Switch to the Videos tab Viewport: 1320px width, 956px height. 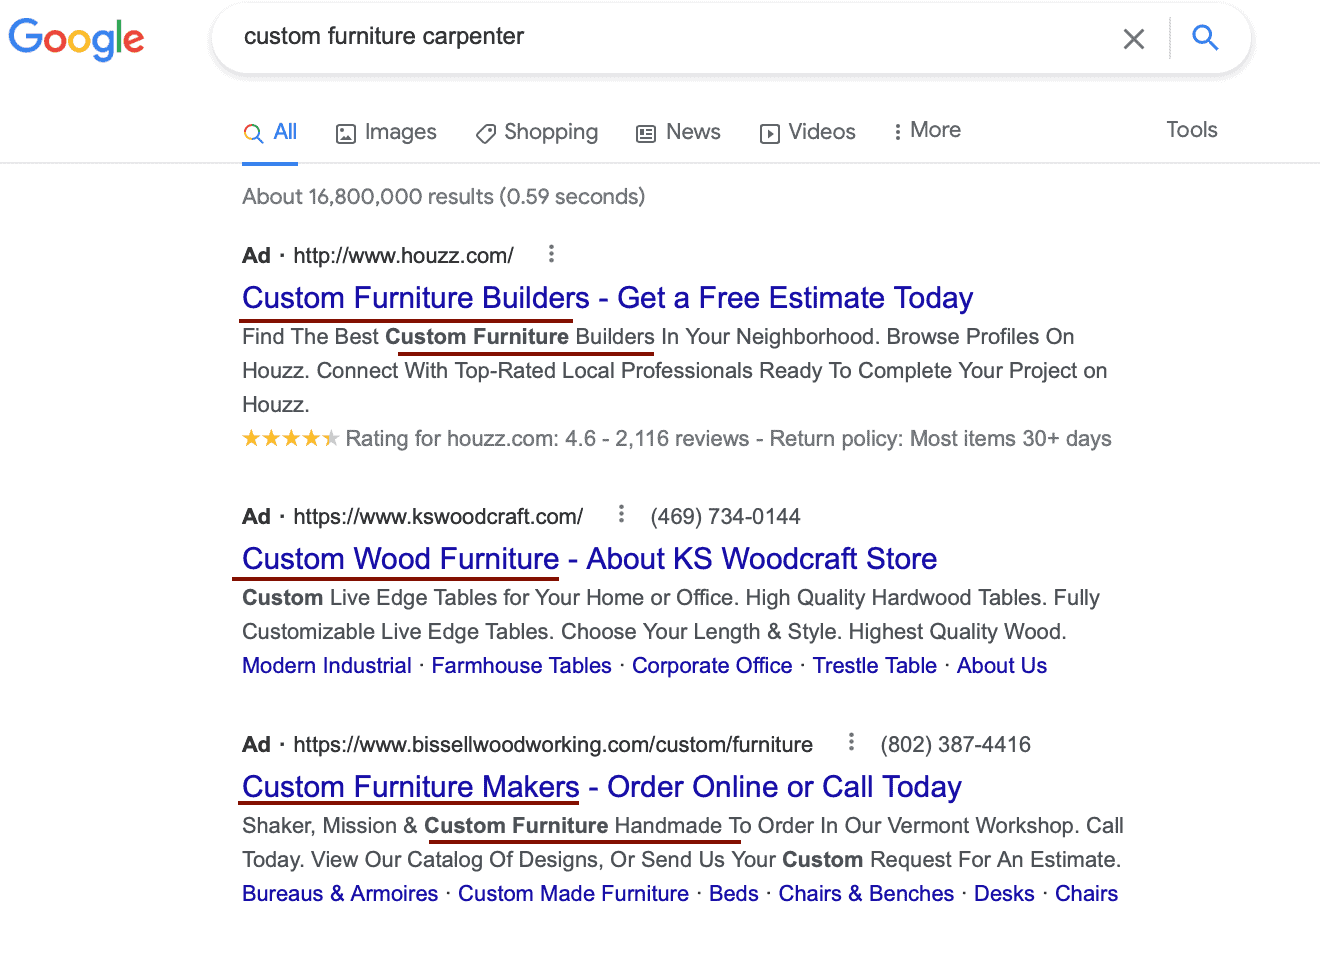(x=807, y=132)
